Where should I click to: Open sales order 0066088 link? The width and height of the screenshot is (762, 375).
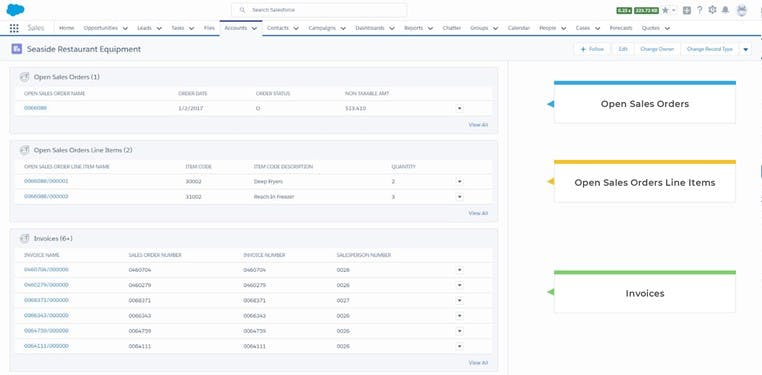coord(35,108)
